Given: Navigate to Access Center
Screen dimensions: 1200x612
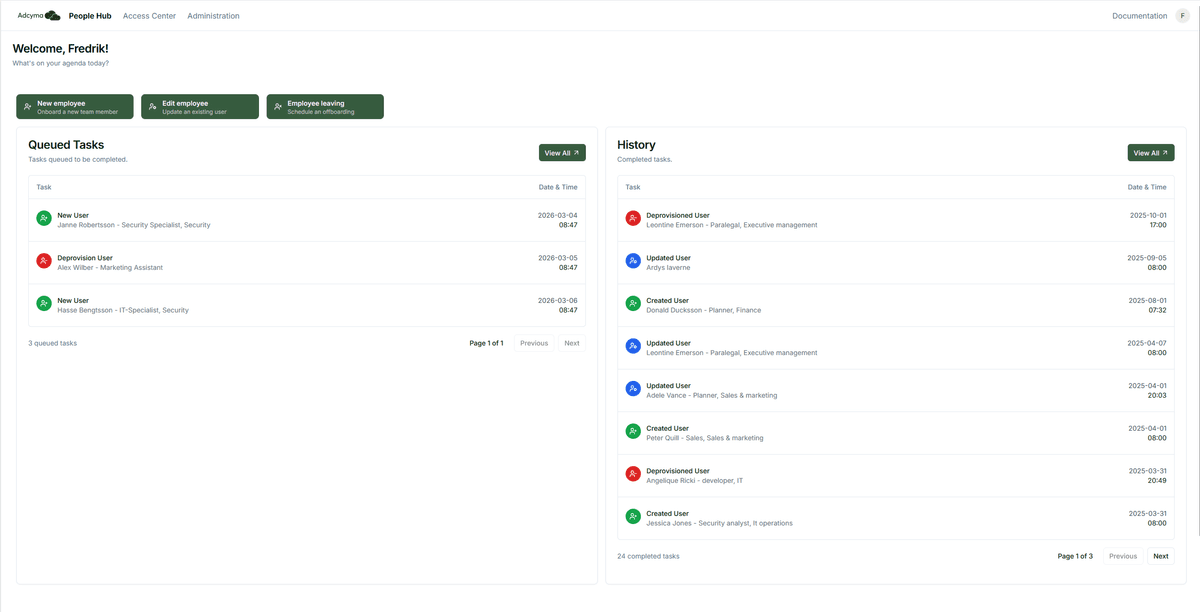Looking at the screenshot, I should [149, 15].
